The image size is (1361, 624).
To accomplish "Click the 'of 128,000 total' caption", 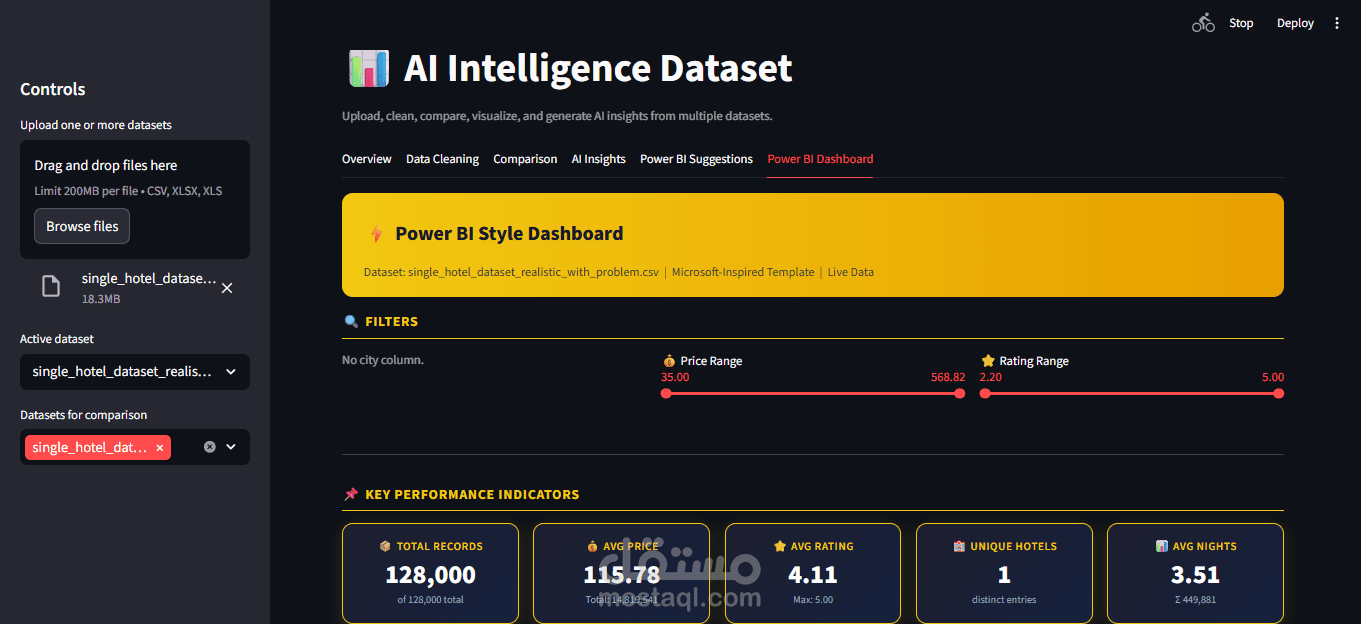I will tap(430, 600).
